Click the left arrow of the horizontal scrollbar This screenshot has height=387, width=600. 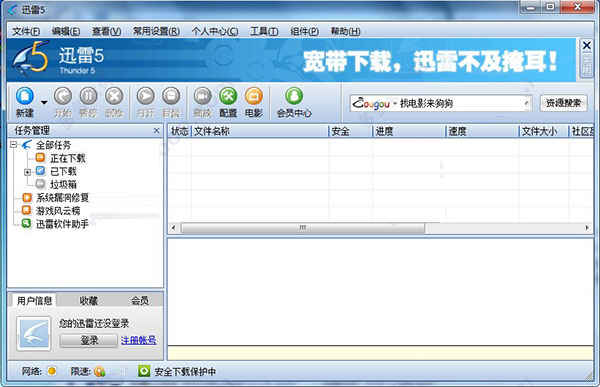point(174,228)
